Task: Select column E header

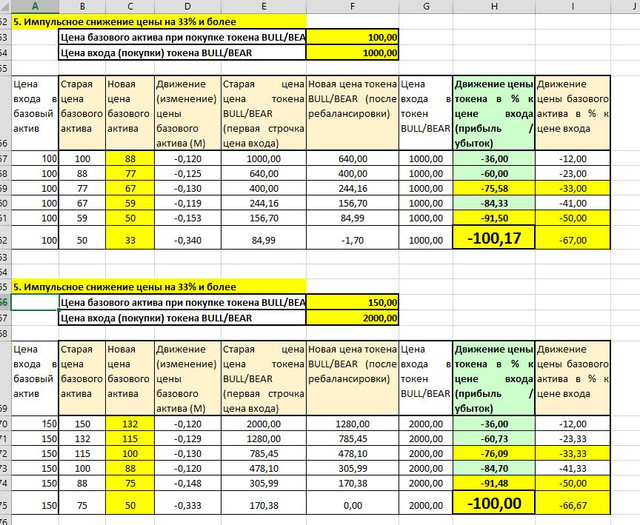Action: (264, 6)
